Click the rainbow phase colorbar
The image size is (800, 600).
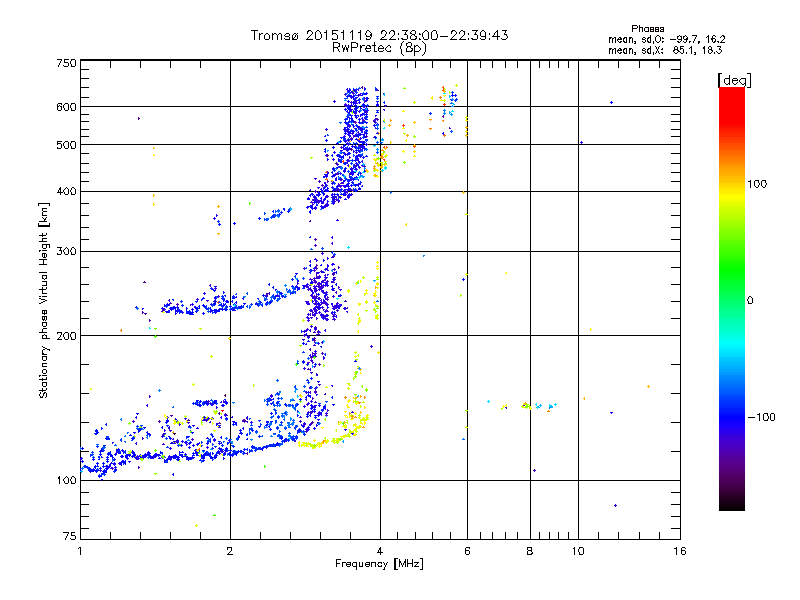coord(732,298)
